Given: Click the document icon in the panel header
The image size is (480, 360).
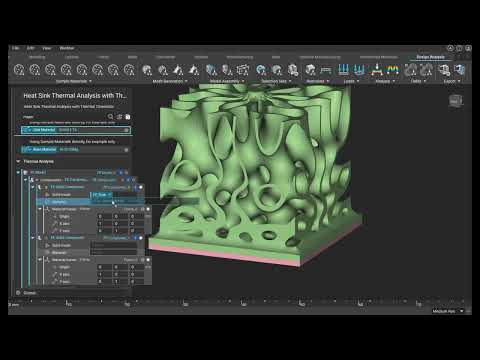Looking at the screenshot, I should 127,117.
